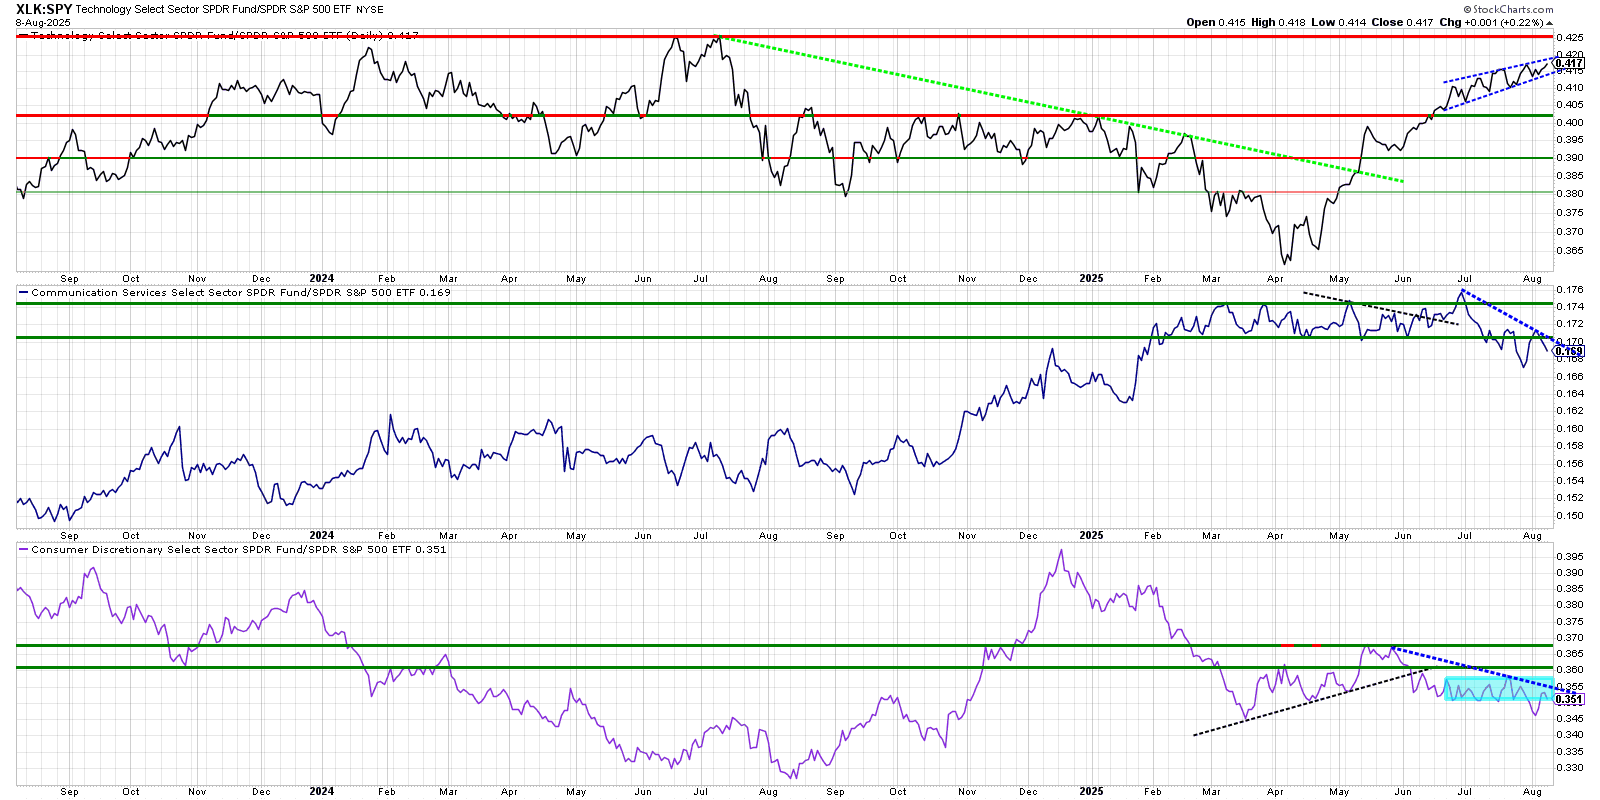Click the Dec 2024 month label under bottom panel

point(1028,792)
